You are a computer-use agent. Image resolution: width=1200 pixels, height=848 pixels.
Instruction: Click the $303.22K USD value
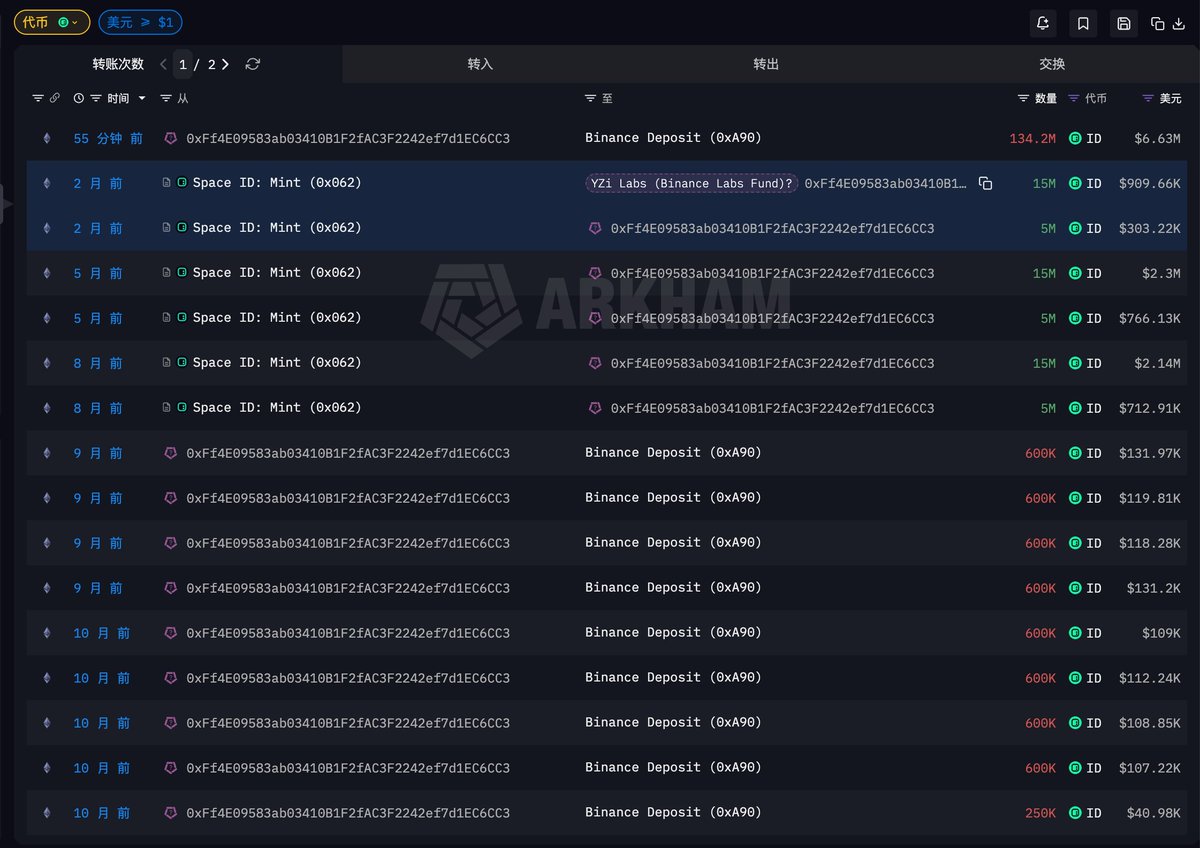[1150, 229]
